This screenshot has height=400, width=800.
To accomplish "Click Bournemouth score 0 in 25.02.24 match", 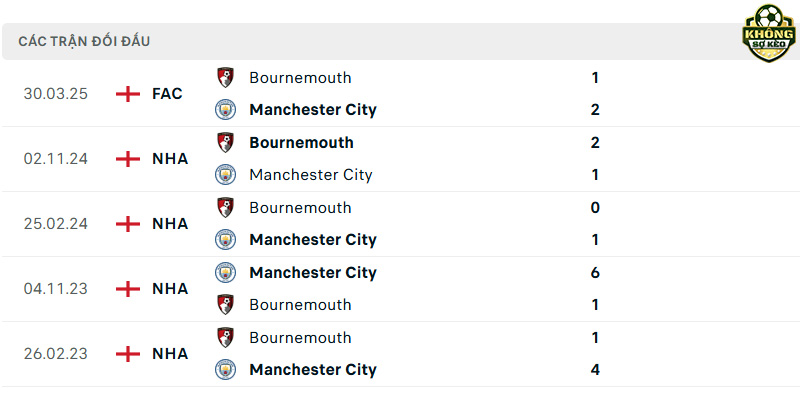I will coord(595,208).
